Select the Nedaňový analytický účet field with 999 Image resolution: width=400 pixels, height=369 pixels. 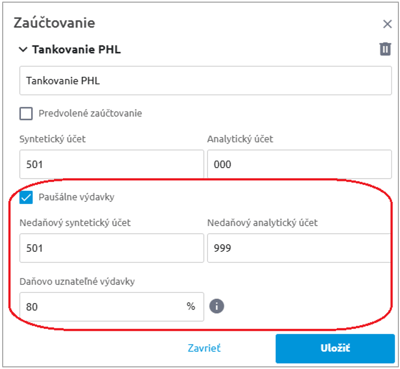click(x=299, y=248)
